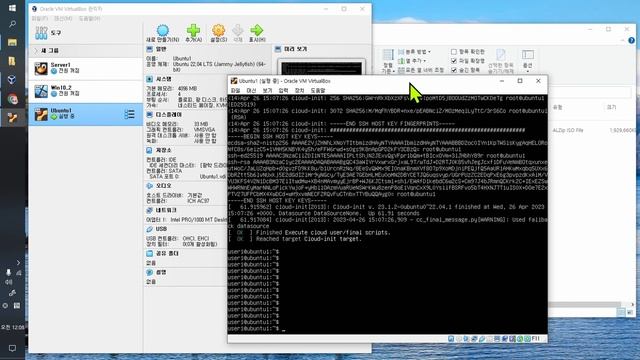Image resolution: width=640 pixels, height=360 pixels.
Task: Collapse the Explorer ribbon arrow
Action: pos(622,40)
